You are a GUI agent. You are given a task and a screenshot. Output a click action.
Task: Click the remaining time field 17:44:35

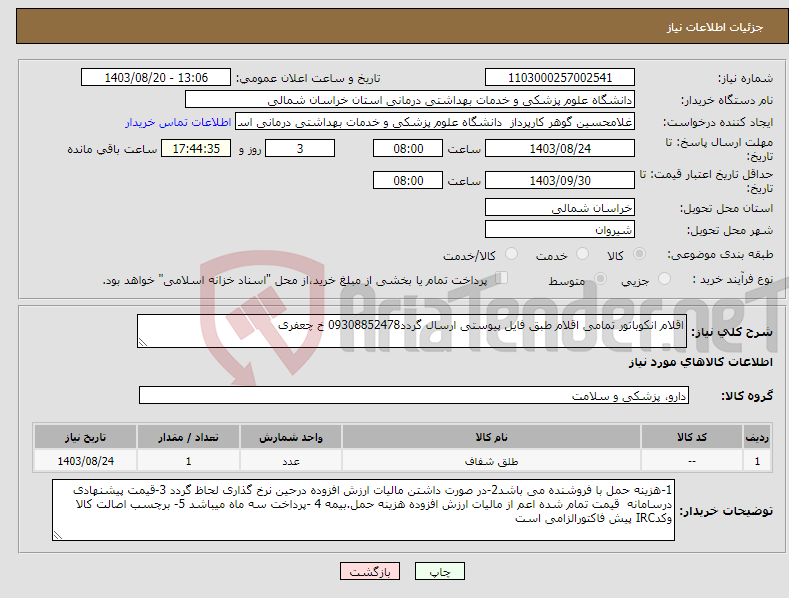coord(196,148)
